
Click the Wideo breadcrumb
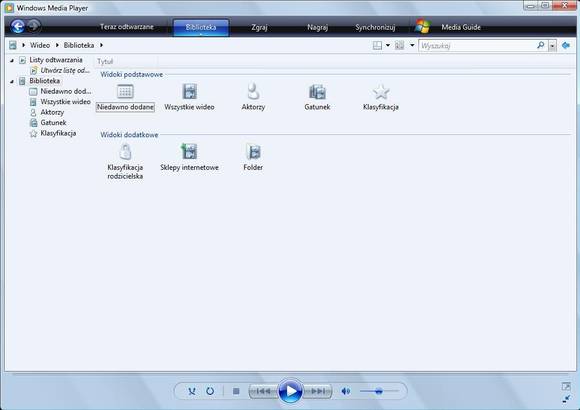(40, 45)
